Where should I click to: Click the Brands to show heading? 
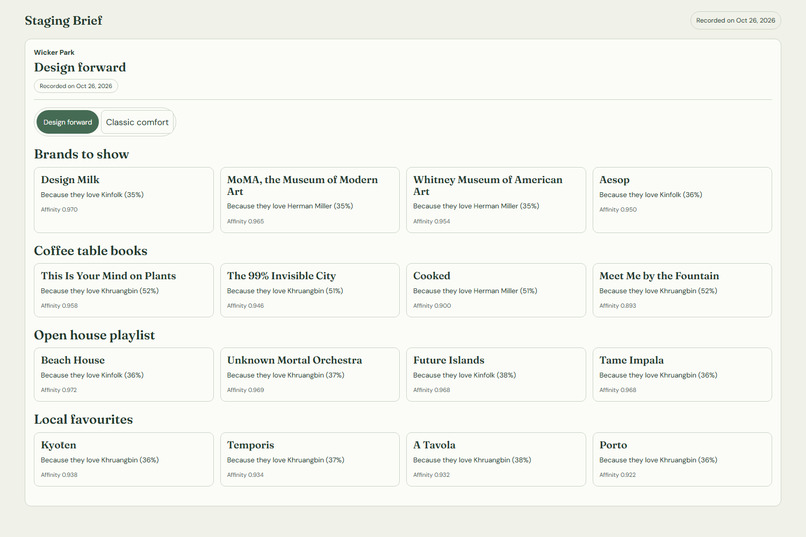click(81, 154)
